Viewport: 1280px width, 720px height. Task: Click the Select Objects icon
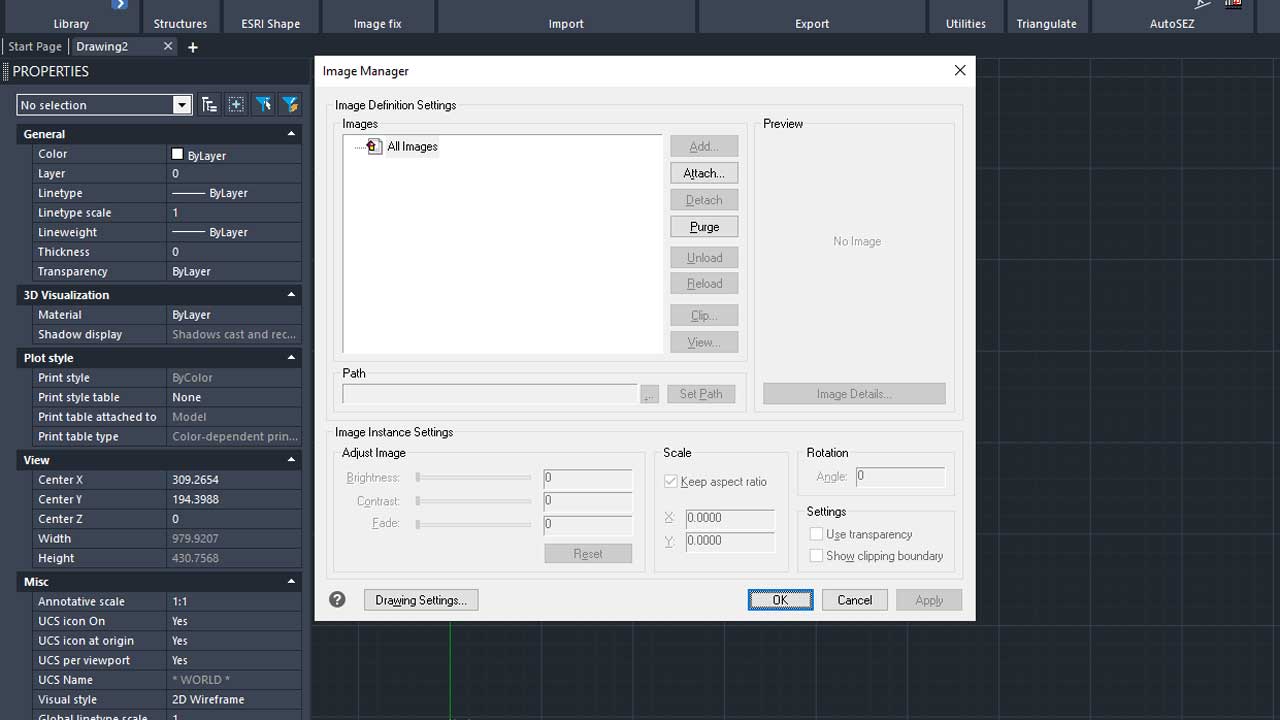click(x=236, y=105)
